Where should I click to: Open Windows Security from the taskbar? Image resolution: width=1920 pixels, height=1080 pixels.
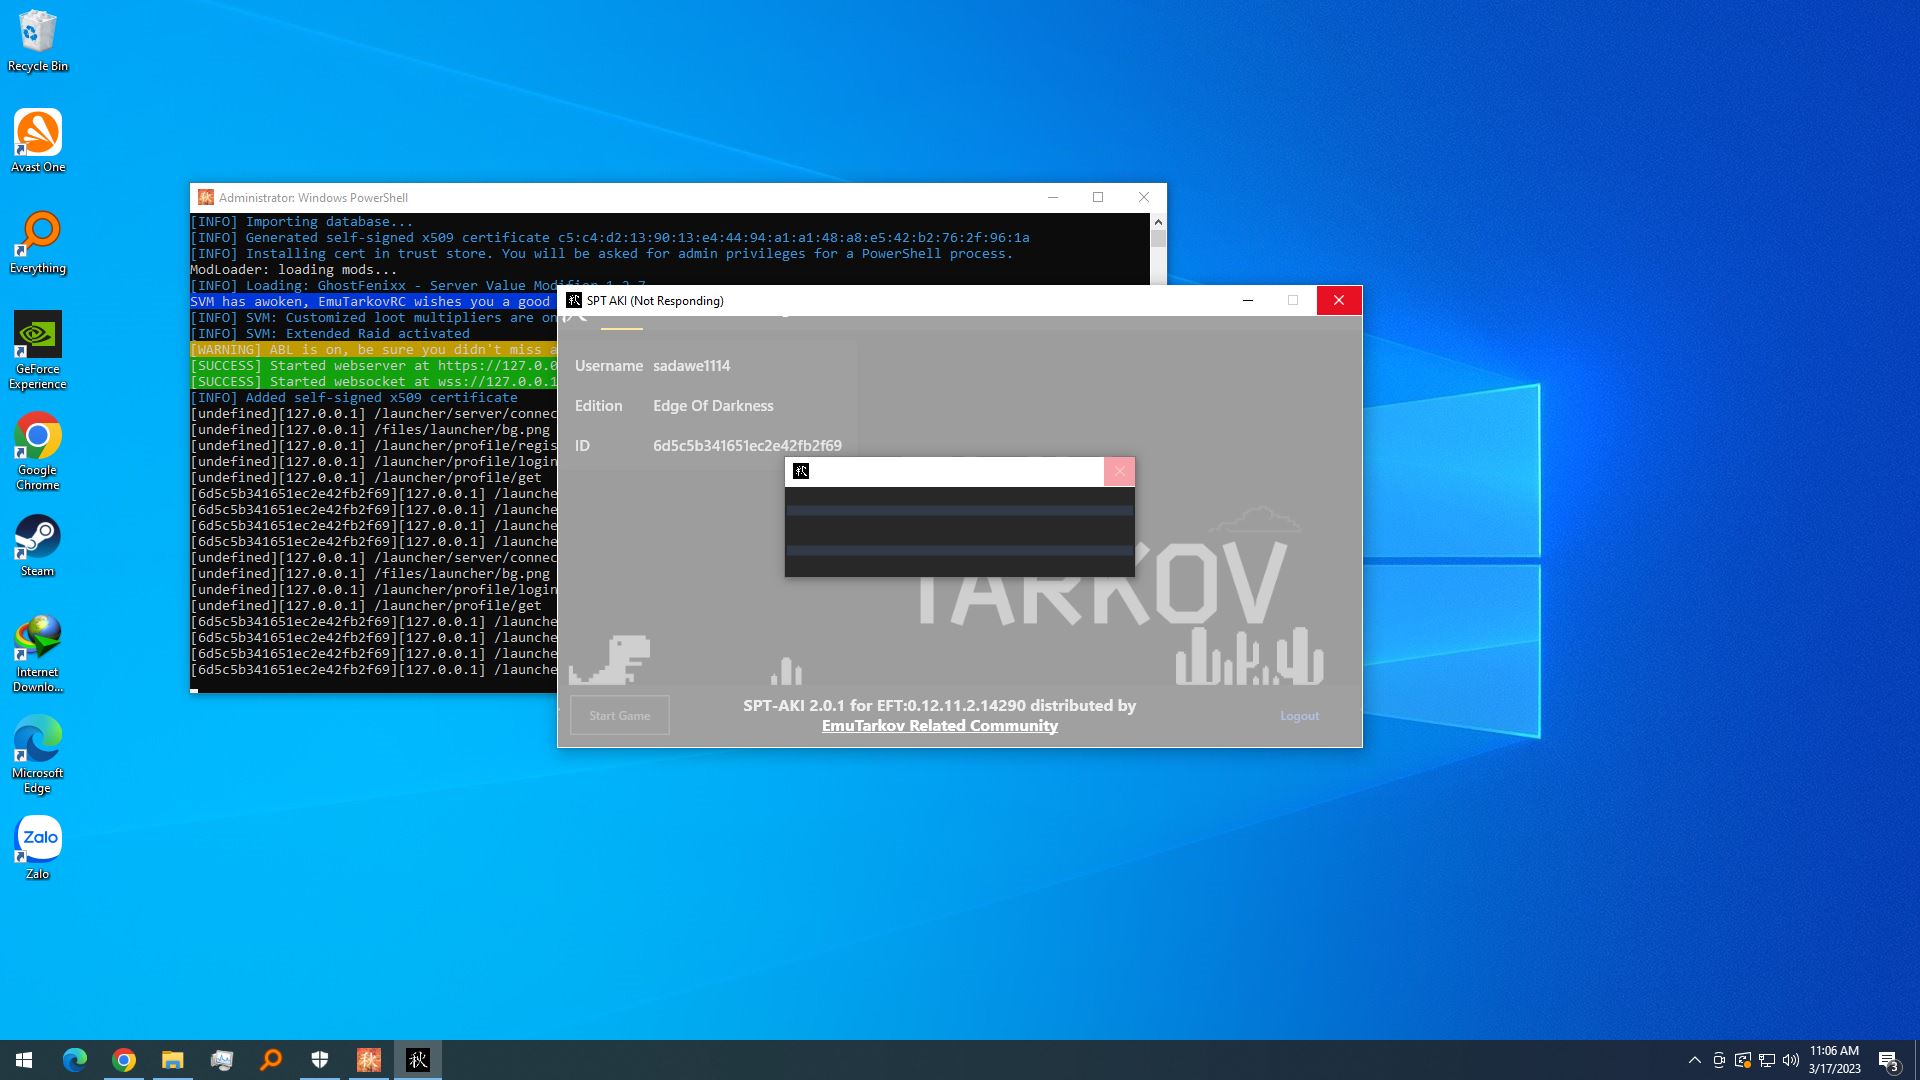click(320, 1060)
